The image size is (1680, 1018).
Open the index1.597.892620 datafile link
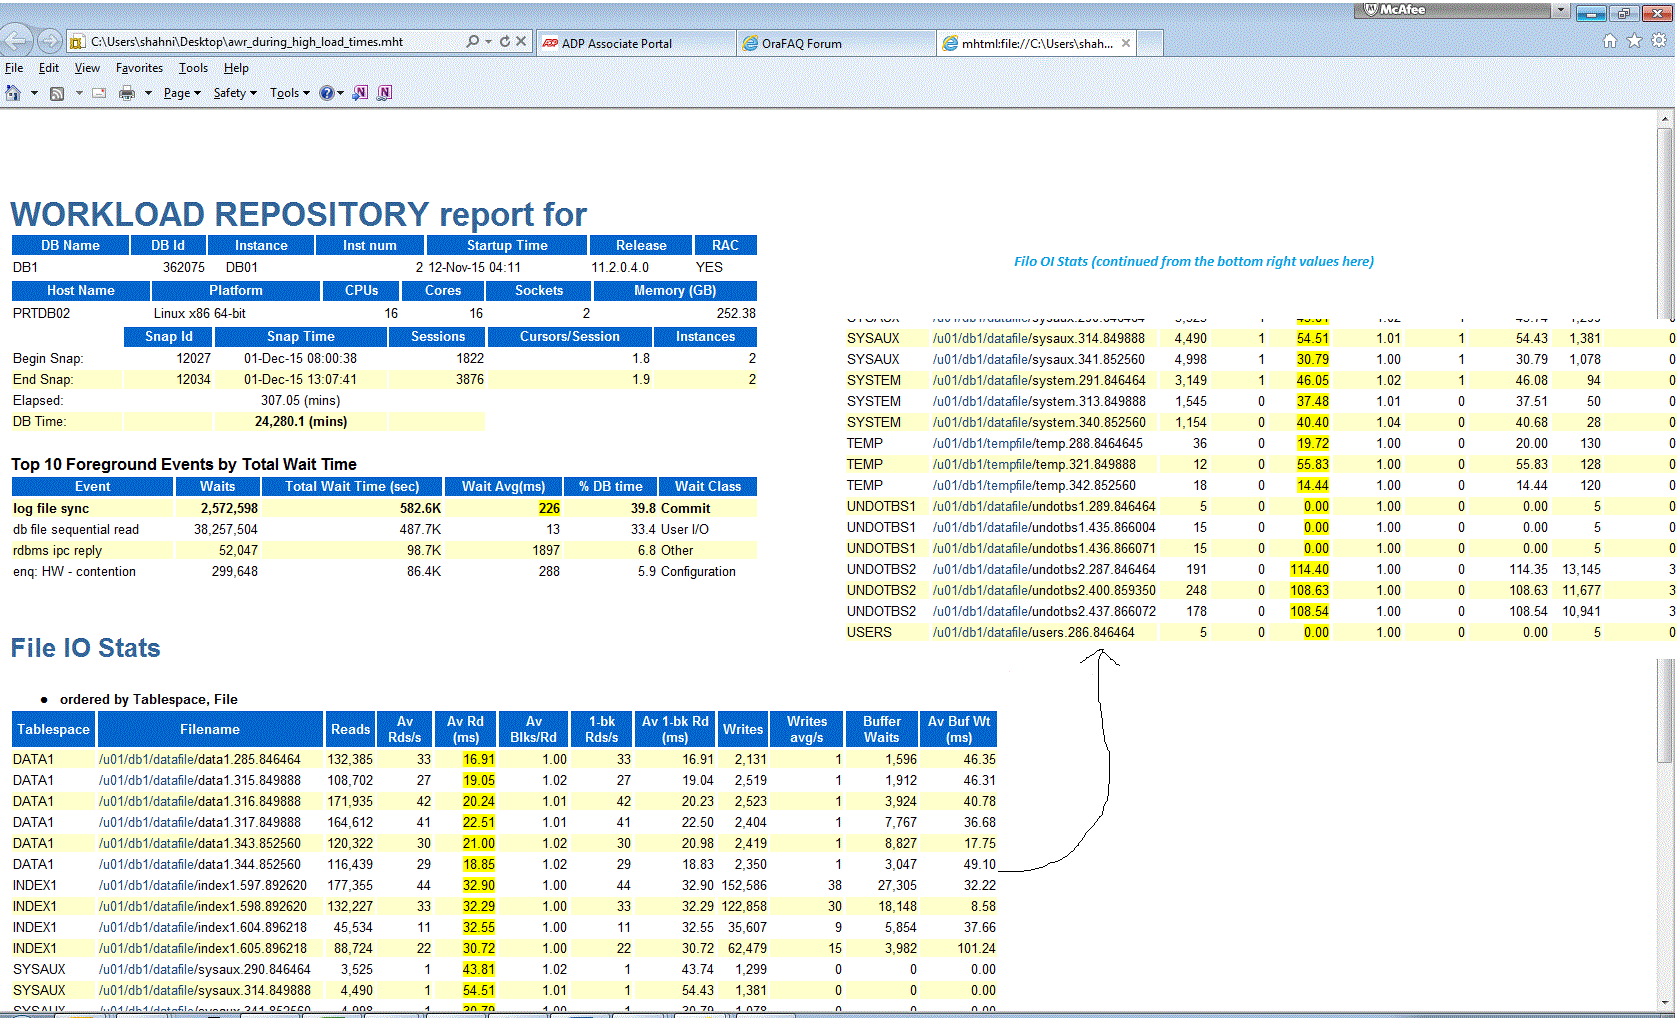(x=202, y=885)
